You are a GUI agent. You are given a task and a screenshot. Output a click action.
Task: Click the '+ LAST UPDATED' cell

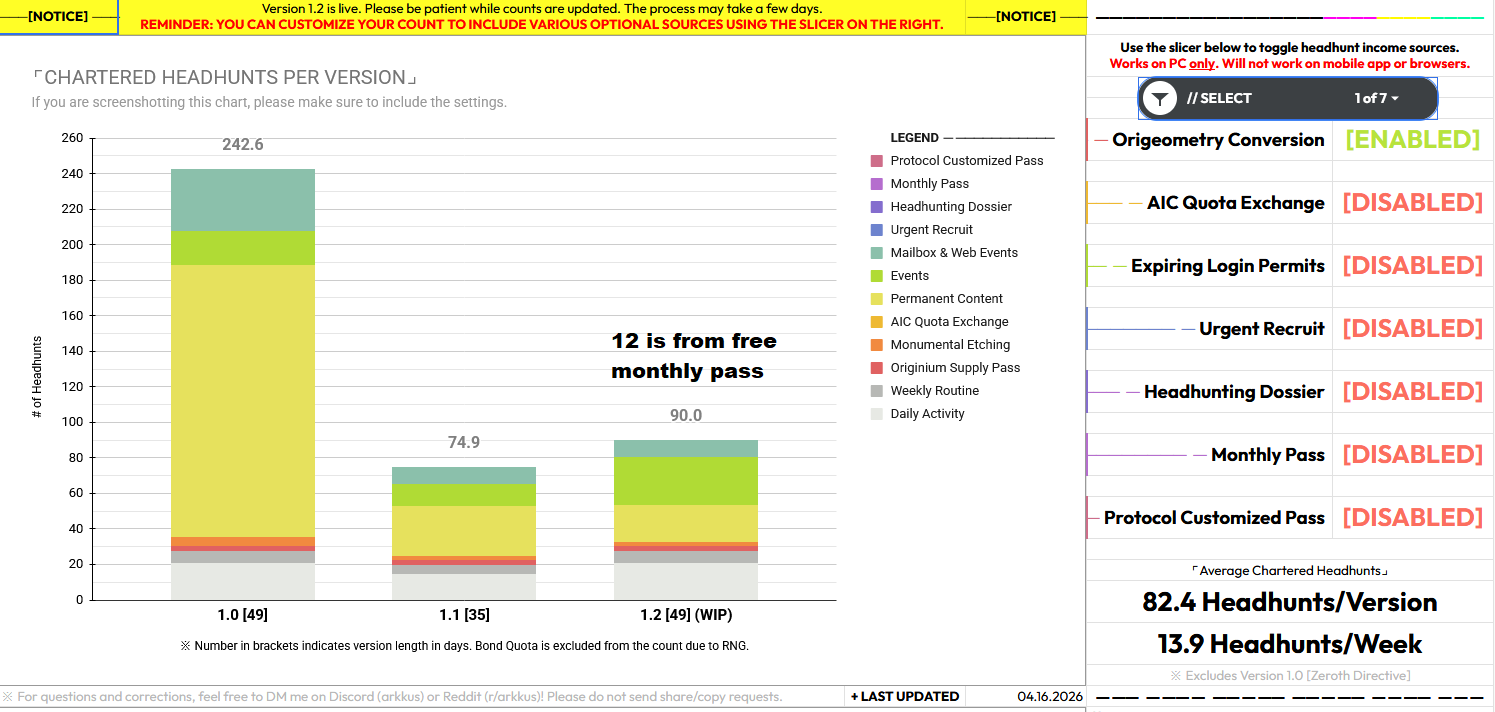(x=905, y=697)
